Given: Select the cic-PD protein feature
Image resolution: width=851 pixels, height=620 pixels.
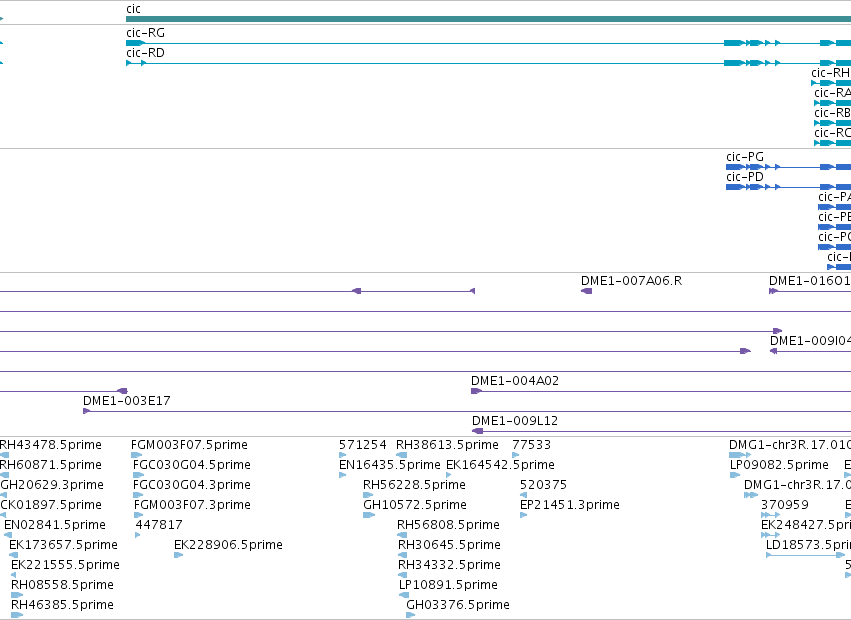Looking at the screenshot, I should tap(789, 187).
